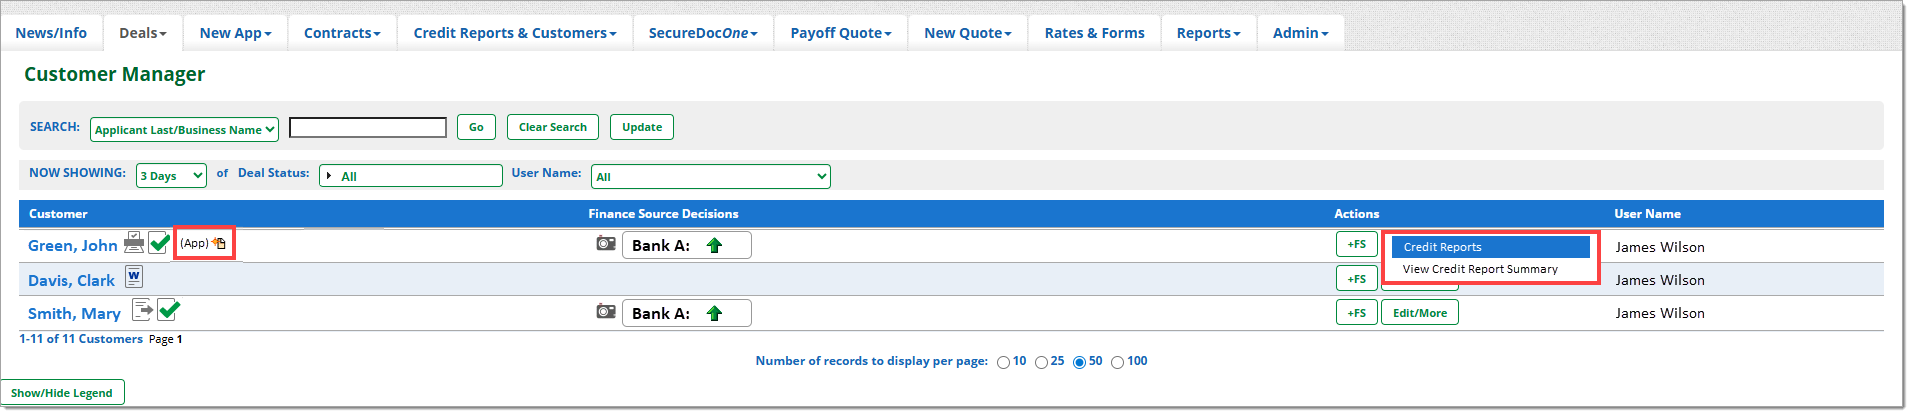
Task: Click the export arrow icon beside Smith, Mary
Action: tap(143, 310)
